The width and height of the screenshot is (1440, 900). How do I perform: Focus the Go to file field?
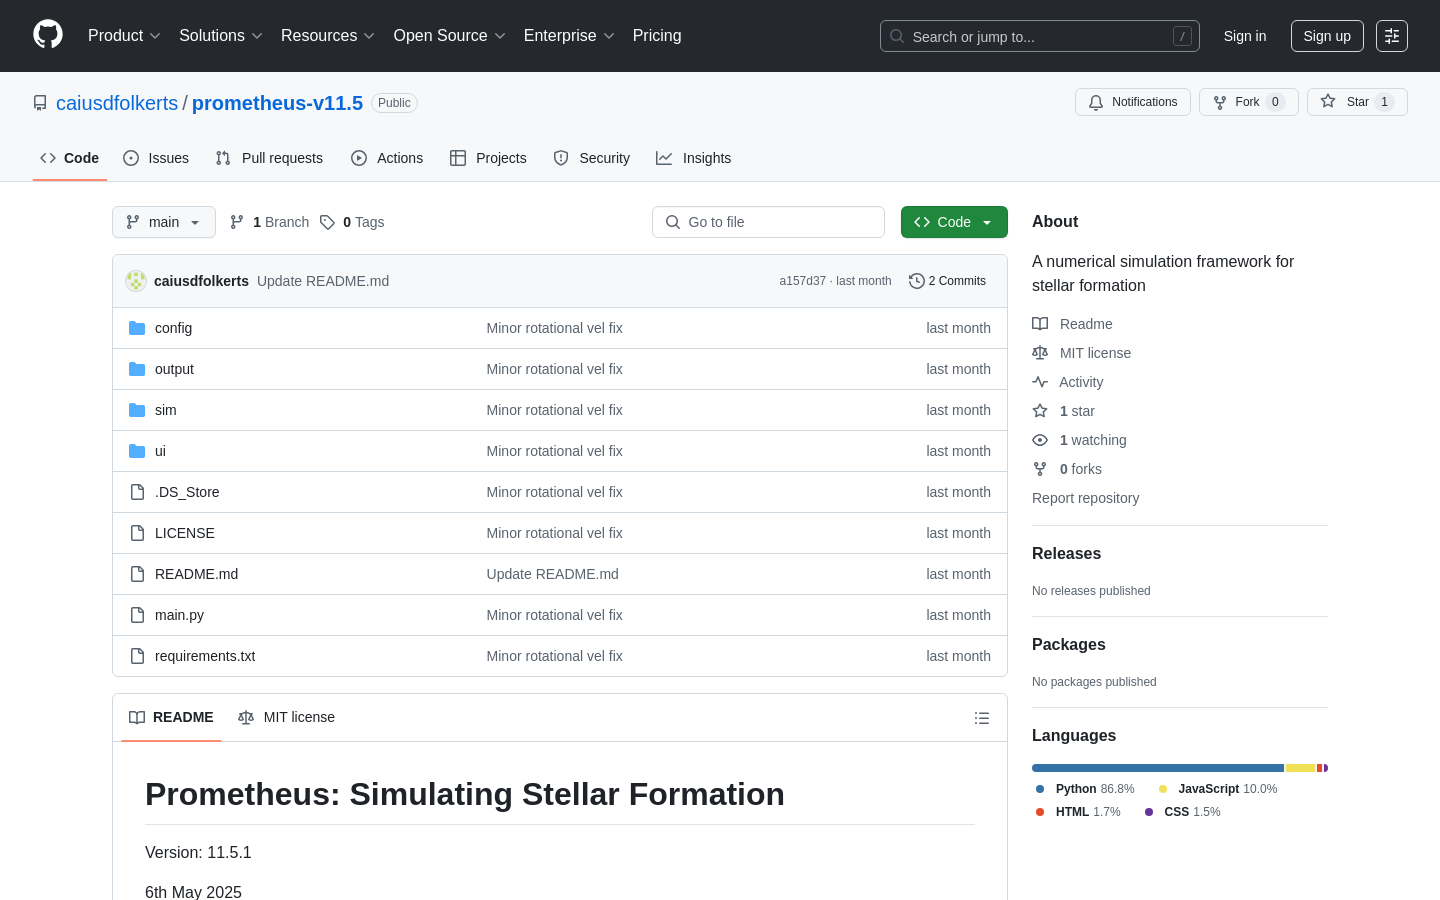pos(768,222)
